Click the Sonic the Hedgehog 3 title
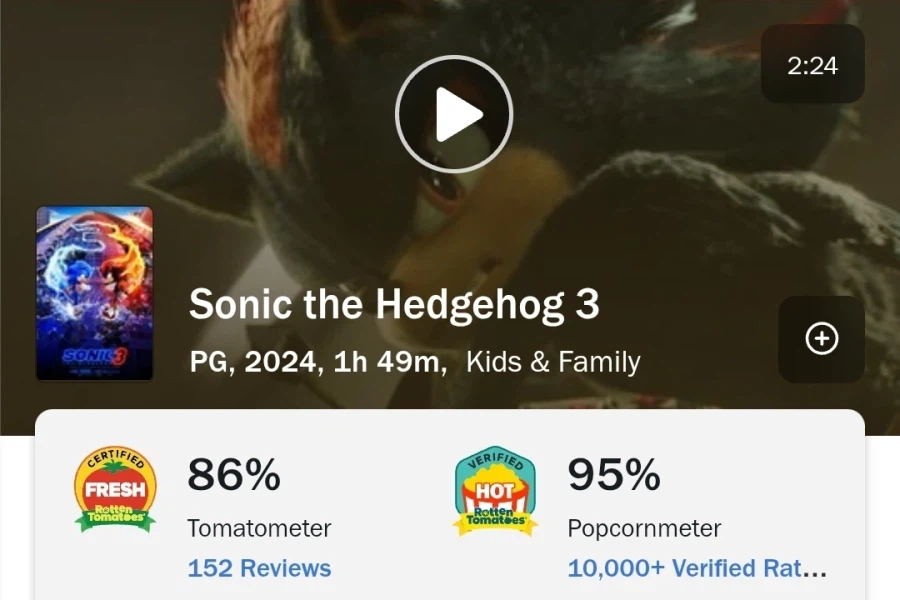This screenshot has width=900, height=600. 394,305
